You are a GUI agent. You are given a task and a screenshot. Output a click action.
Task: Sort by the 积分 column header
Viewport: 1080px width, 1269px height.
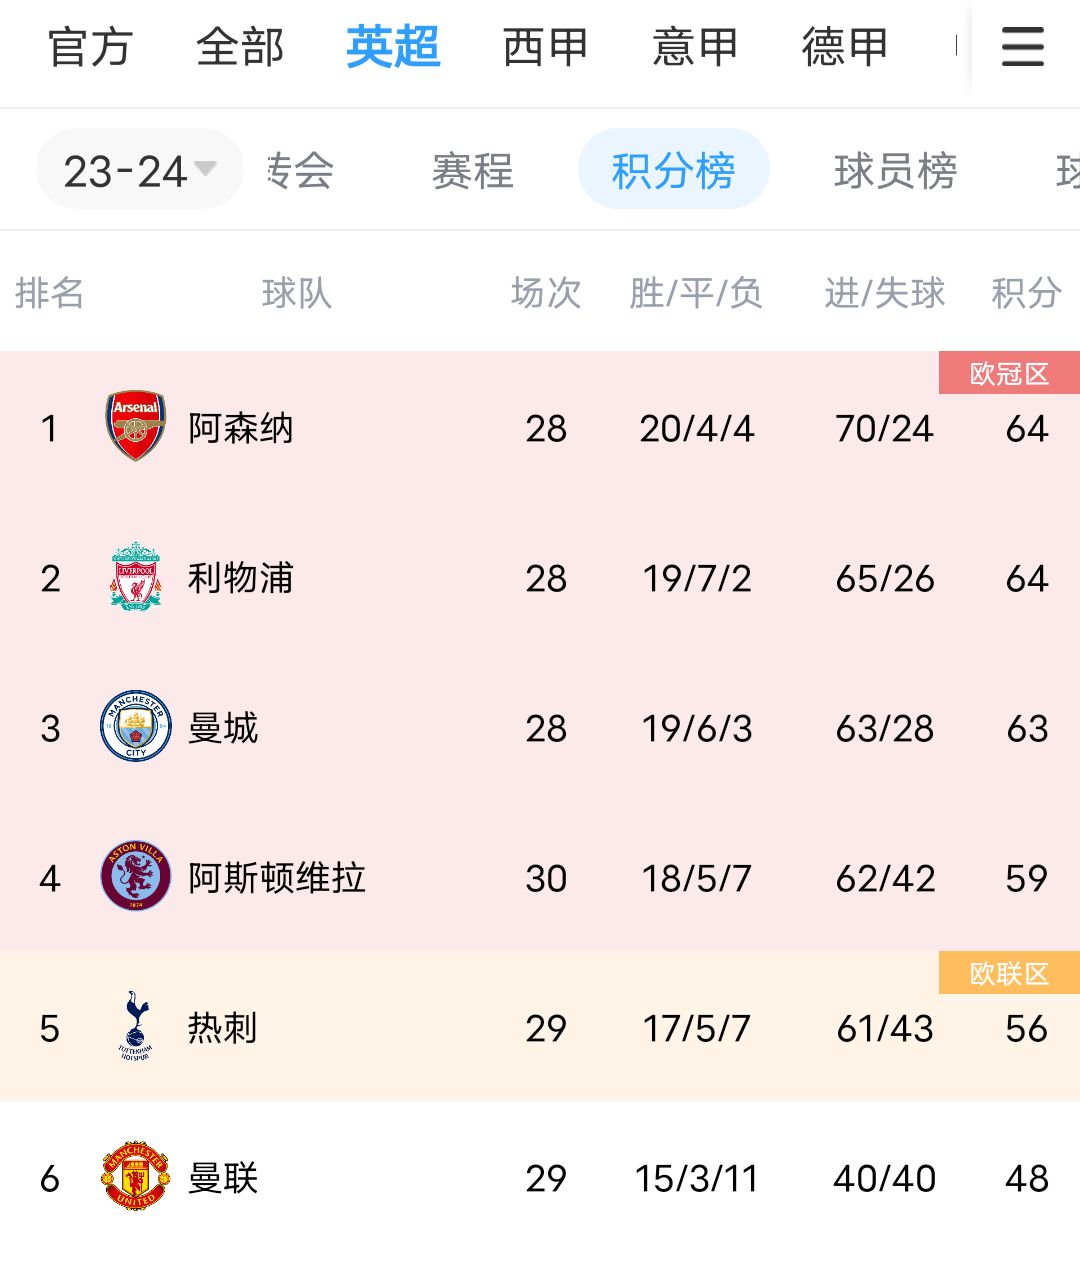click(x=1025, y=293)
